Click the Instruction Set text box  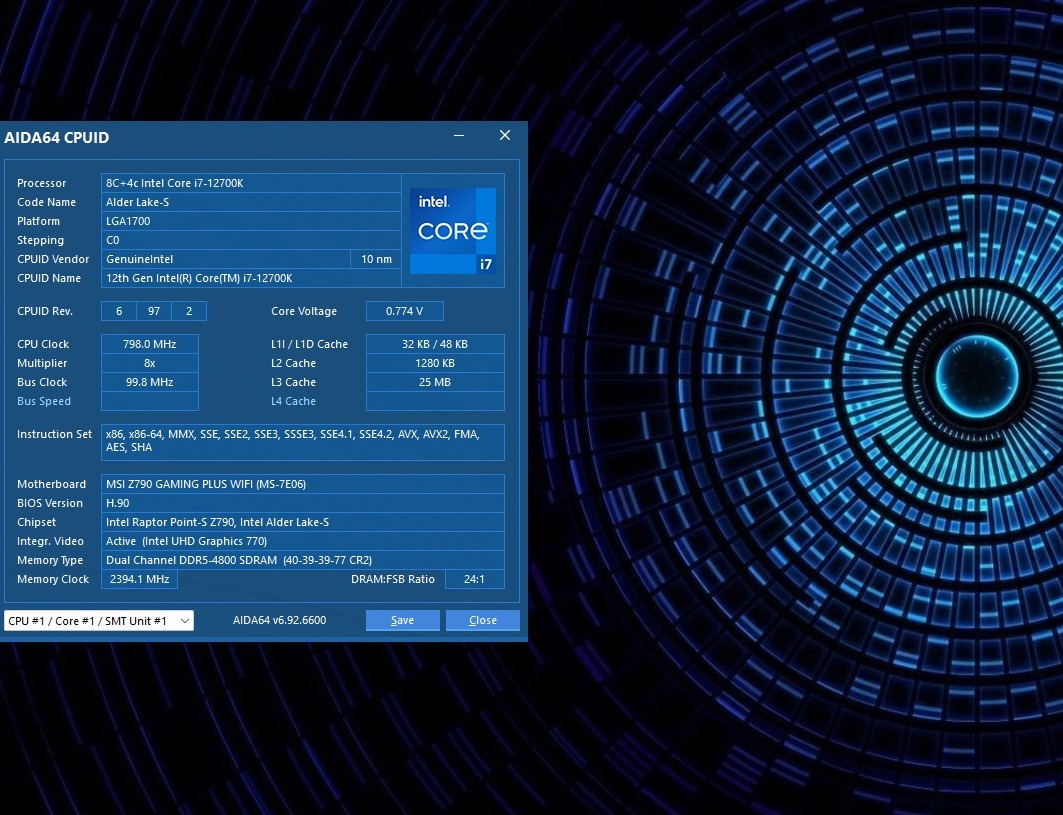[x=303, y=441]
